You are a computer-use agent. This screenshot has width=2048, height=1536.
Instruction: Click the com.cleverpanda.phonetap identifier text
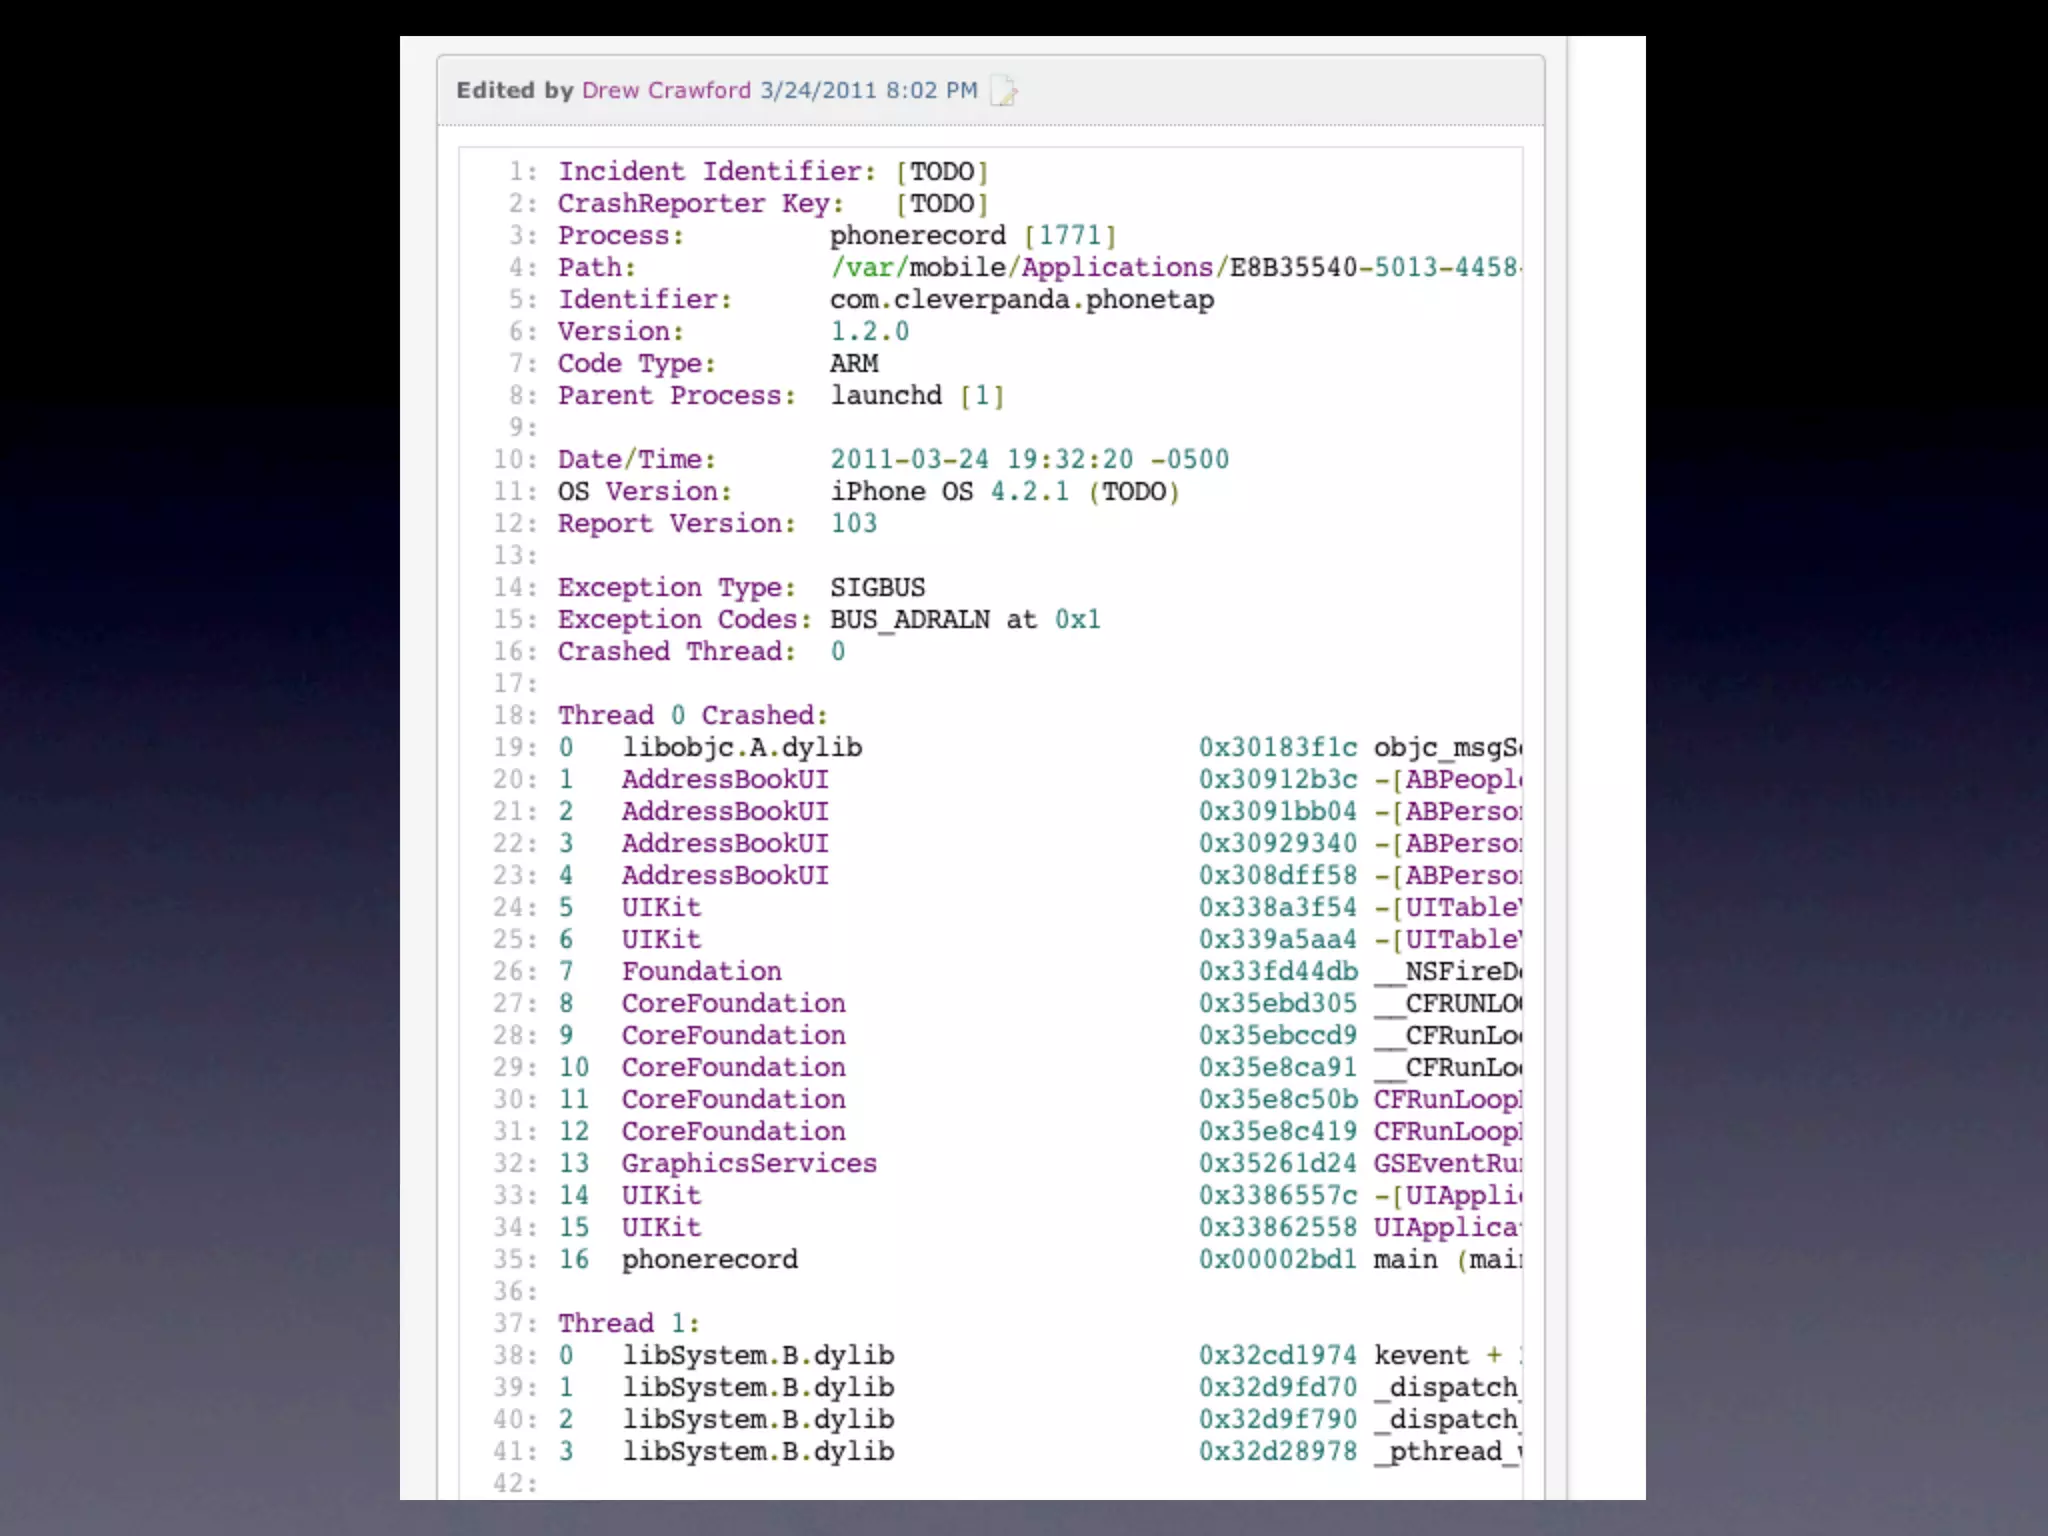tap(1021, 299)
